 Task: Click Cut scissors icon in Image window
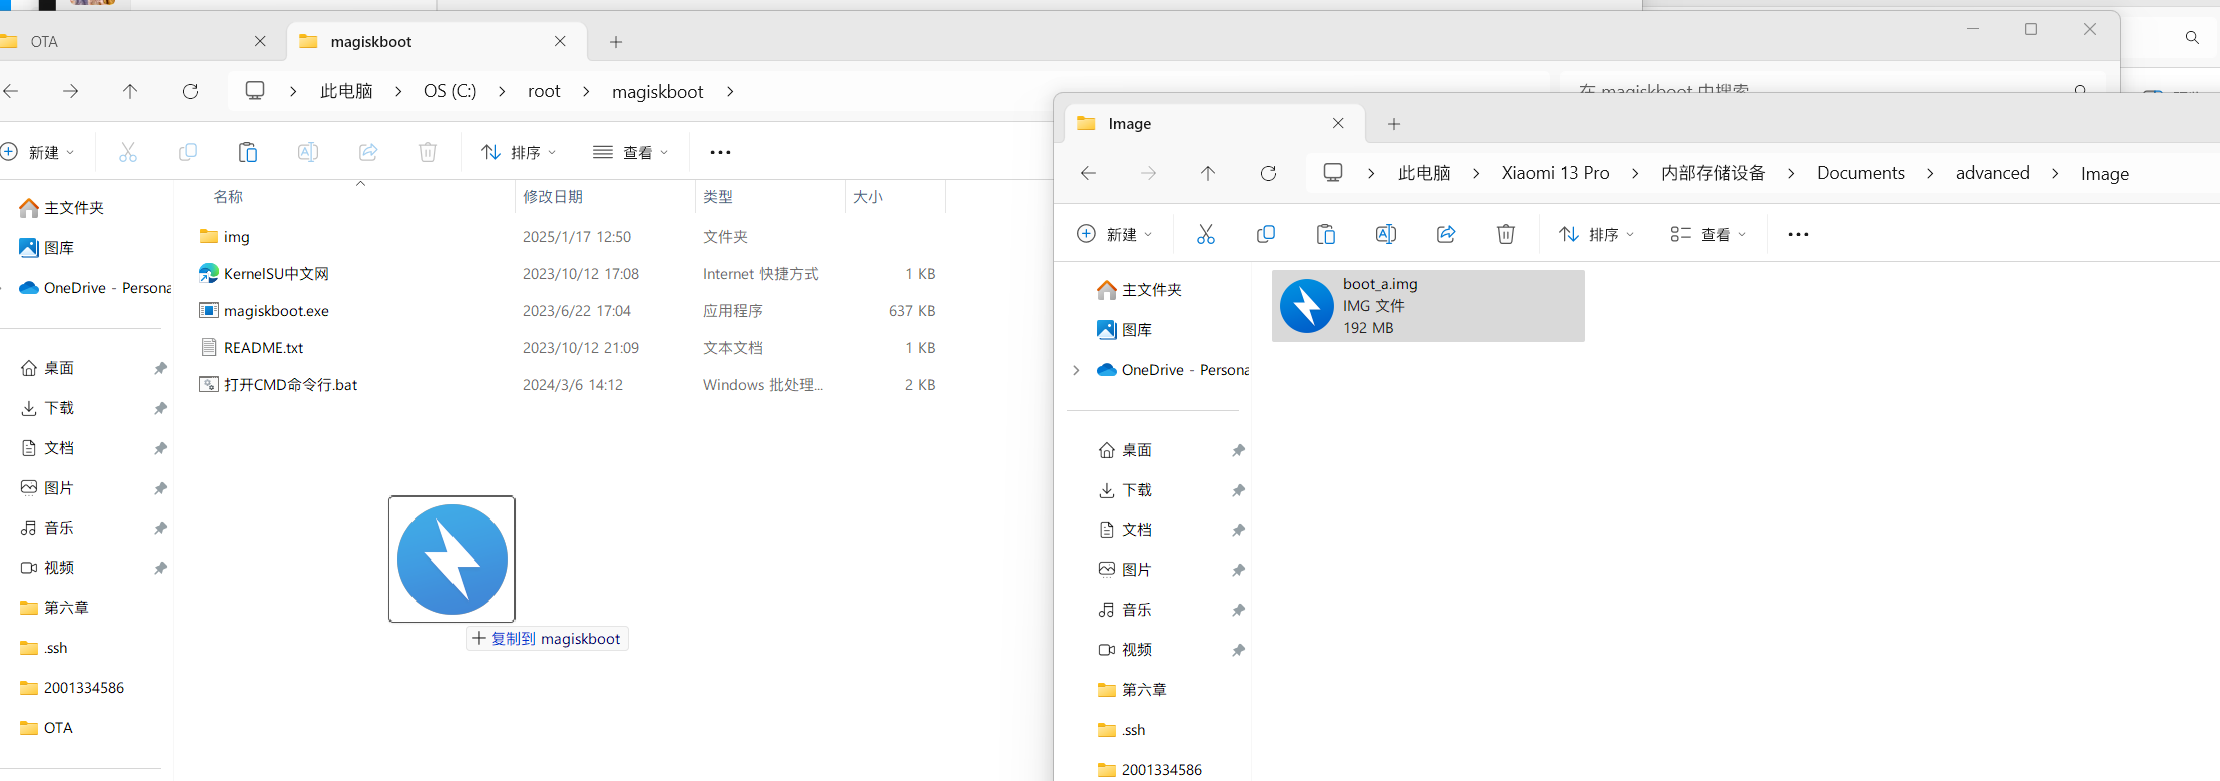point(1206,234)
